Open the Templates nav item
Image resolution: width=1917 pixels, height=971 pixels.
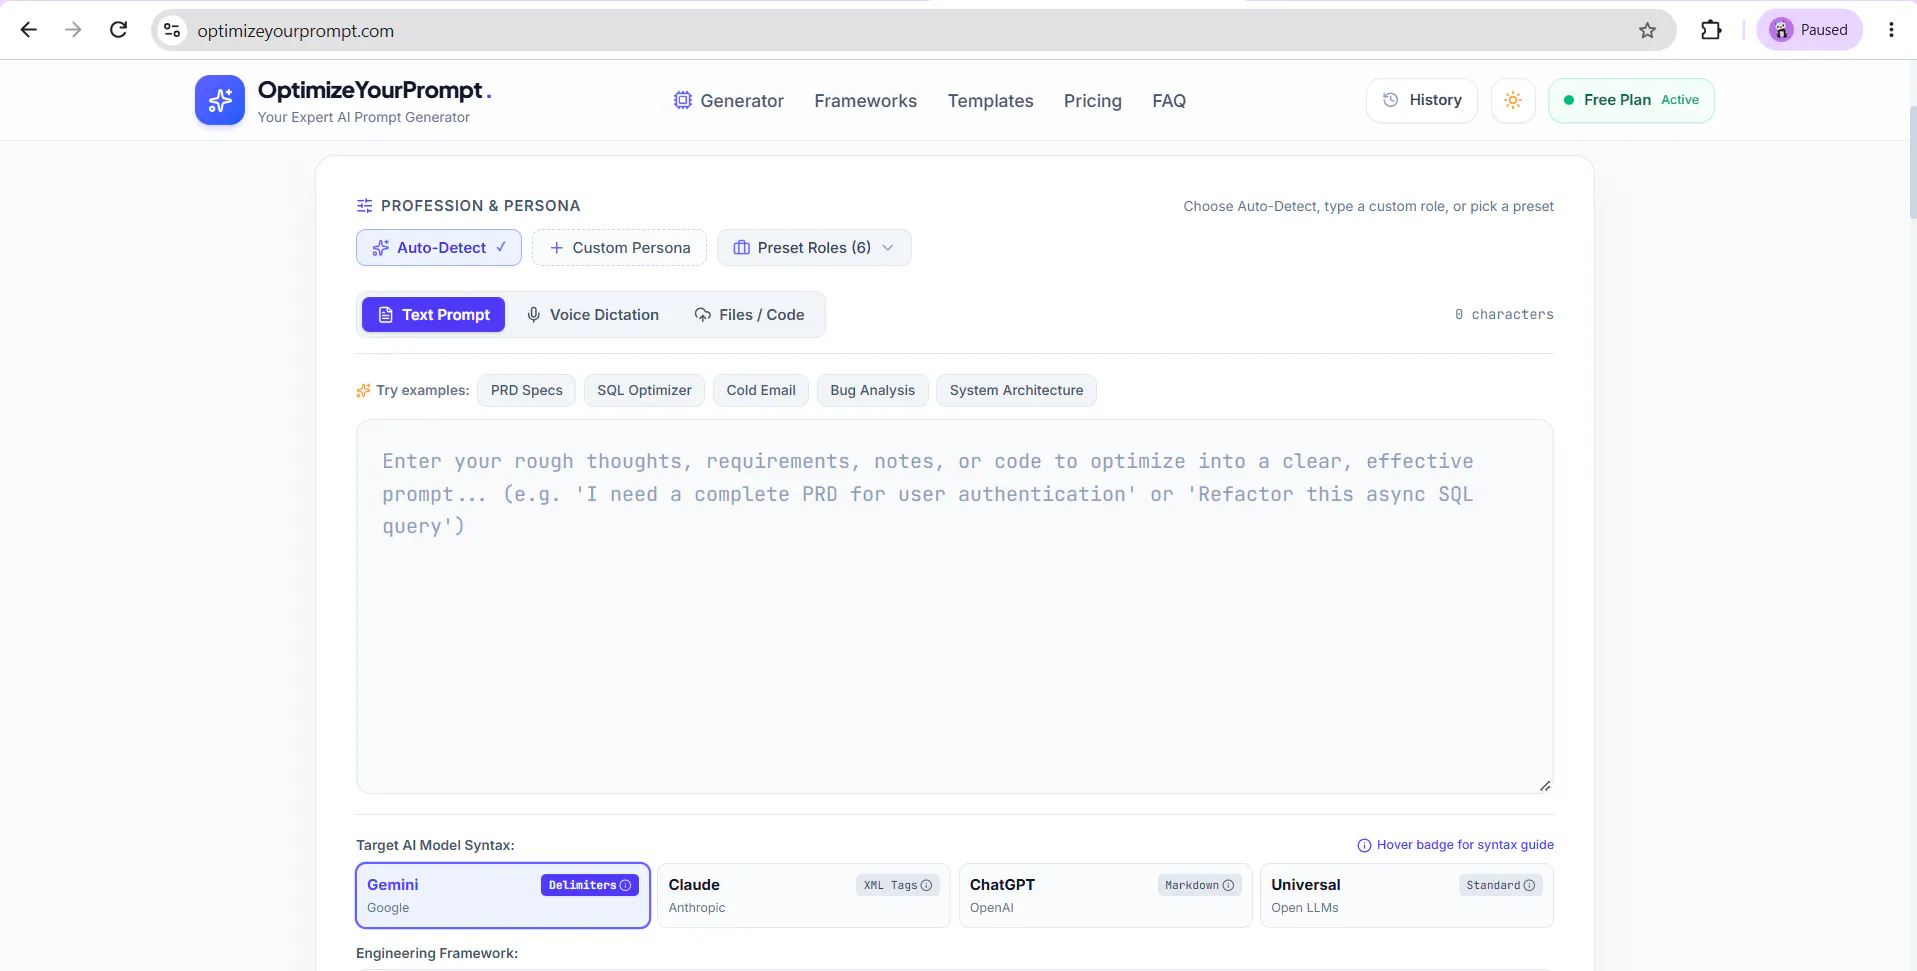pyautogui.click(x=990, y=101)
